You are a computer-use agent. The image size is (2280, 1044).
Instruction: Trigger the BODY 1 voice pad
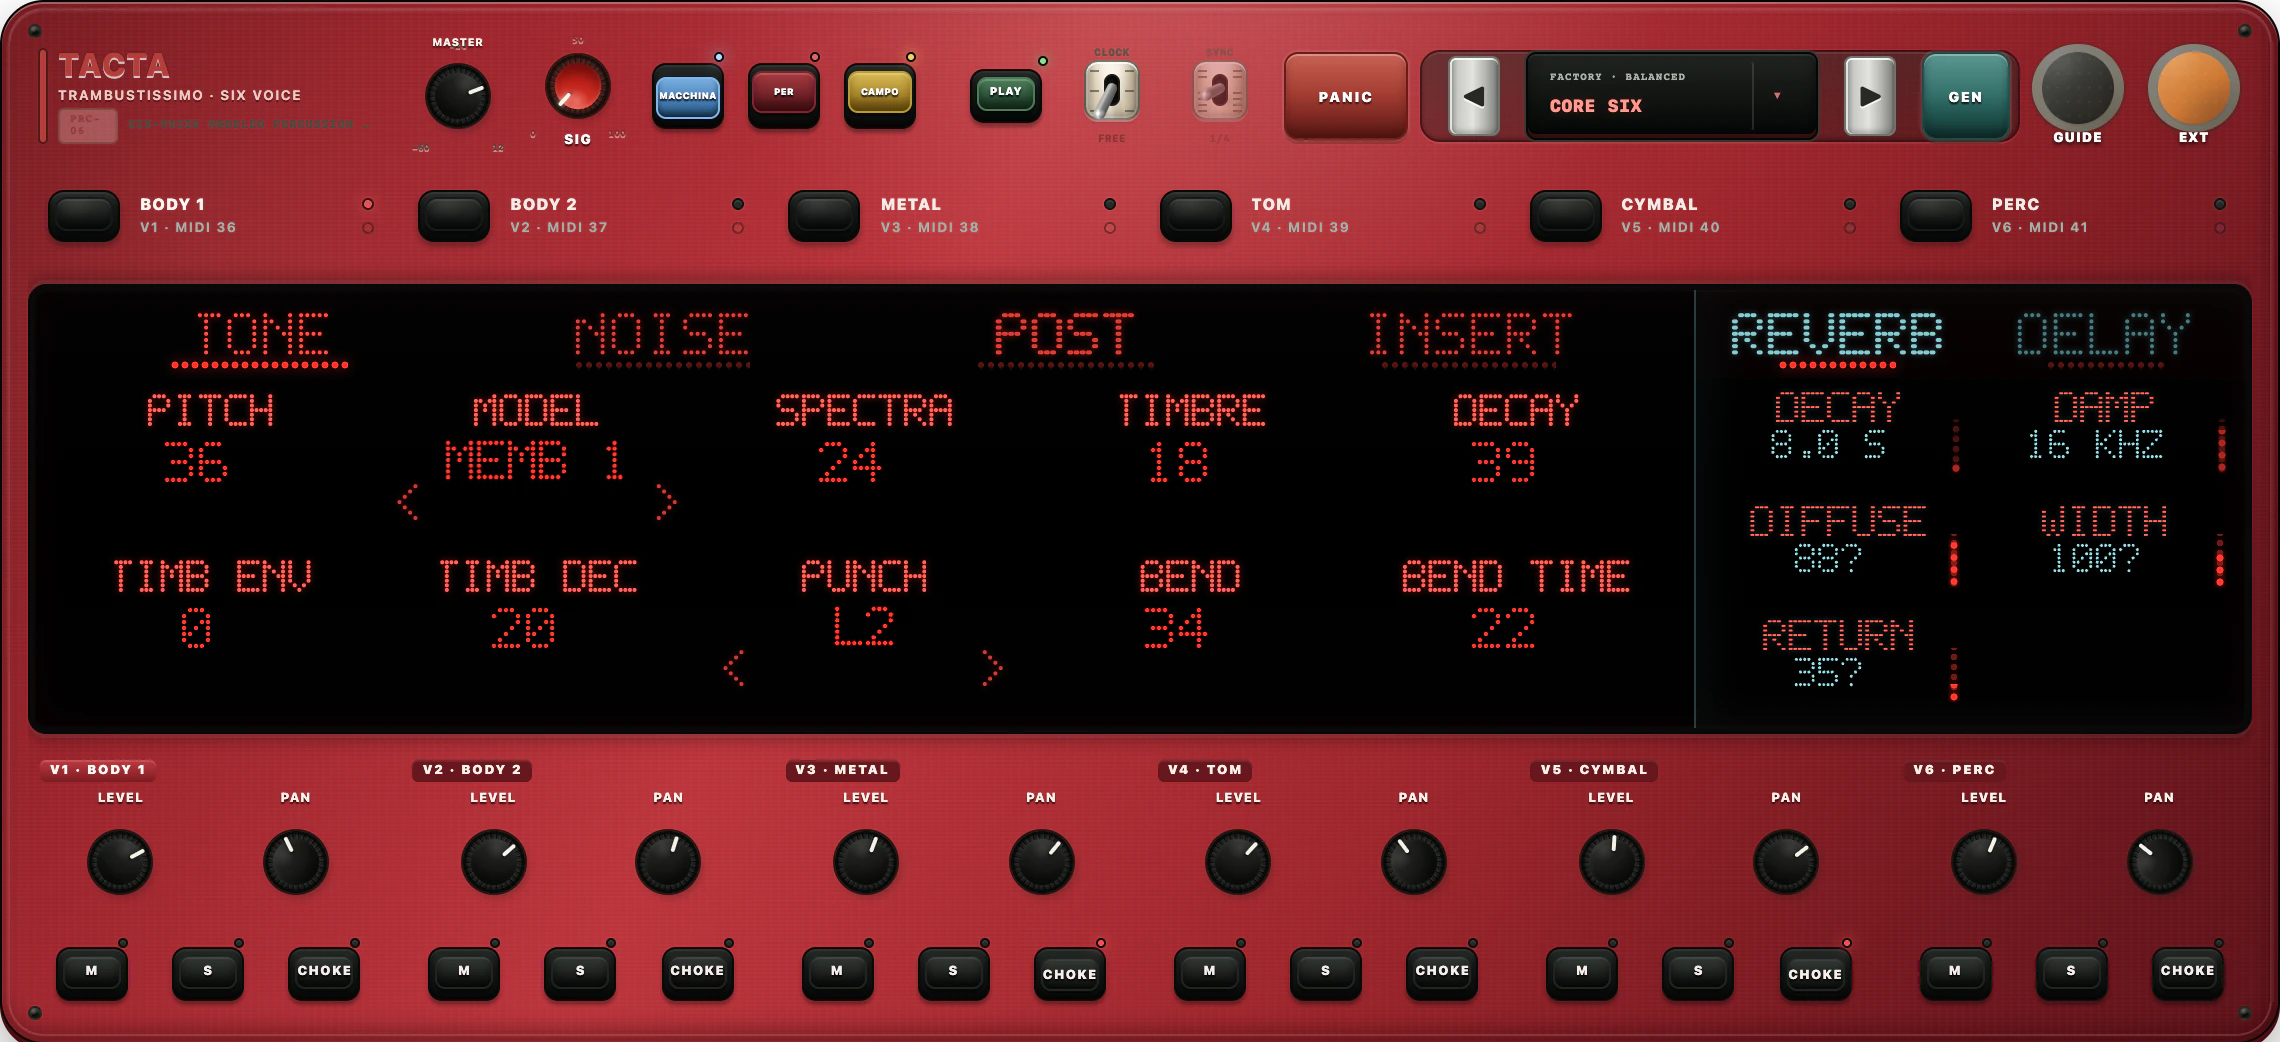pyautogui.click(x=84, y=215)
